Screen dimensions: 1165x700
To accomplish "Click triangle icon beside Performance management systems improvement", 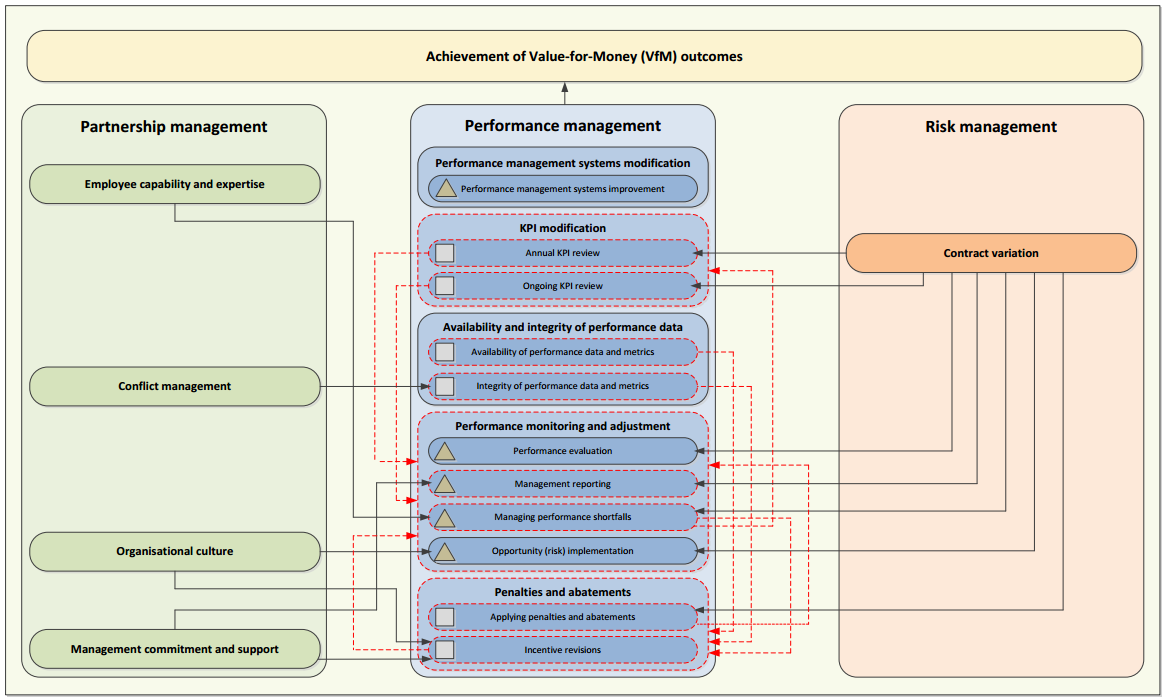I will tap(446, 188).
